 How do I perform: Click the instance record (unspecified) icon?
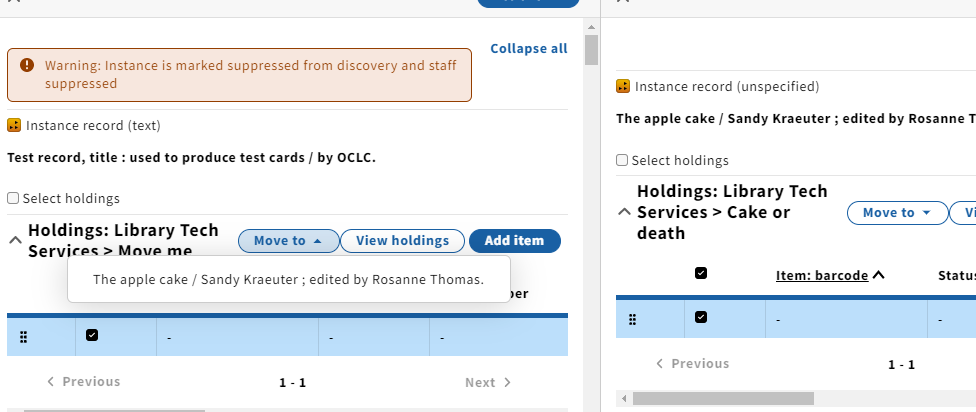622,86
